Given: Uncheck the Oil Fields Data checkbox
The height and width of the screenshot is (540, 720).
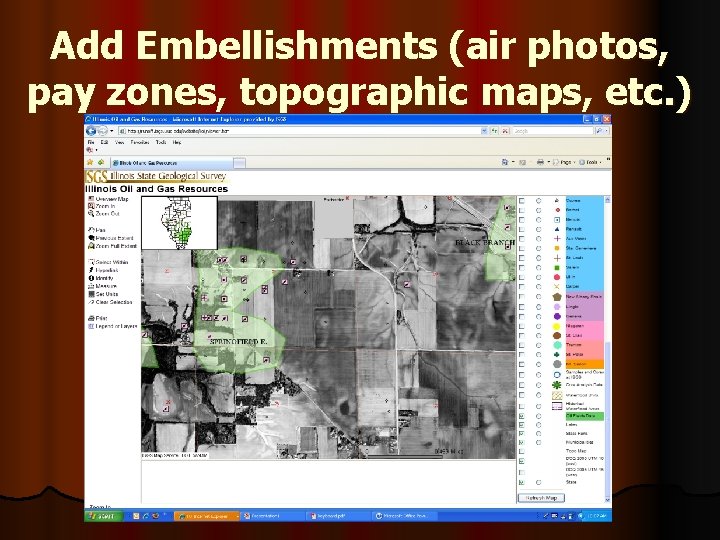Looking at the screenshot, I should click(522, 416).
